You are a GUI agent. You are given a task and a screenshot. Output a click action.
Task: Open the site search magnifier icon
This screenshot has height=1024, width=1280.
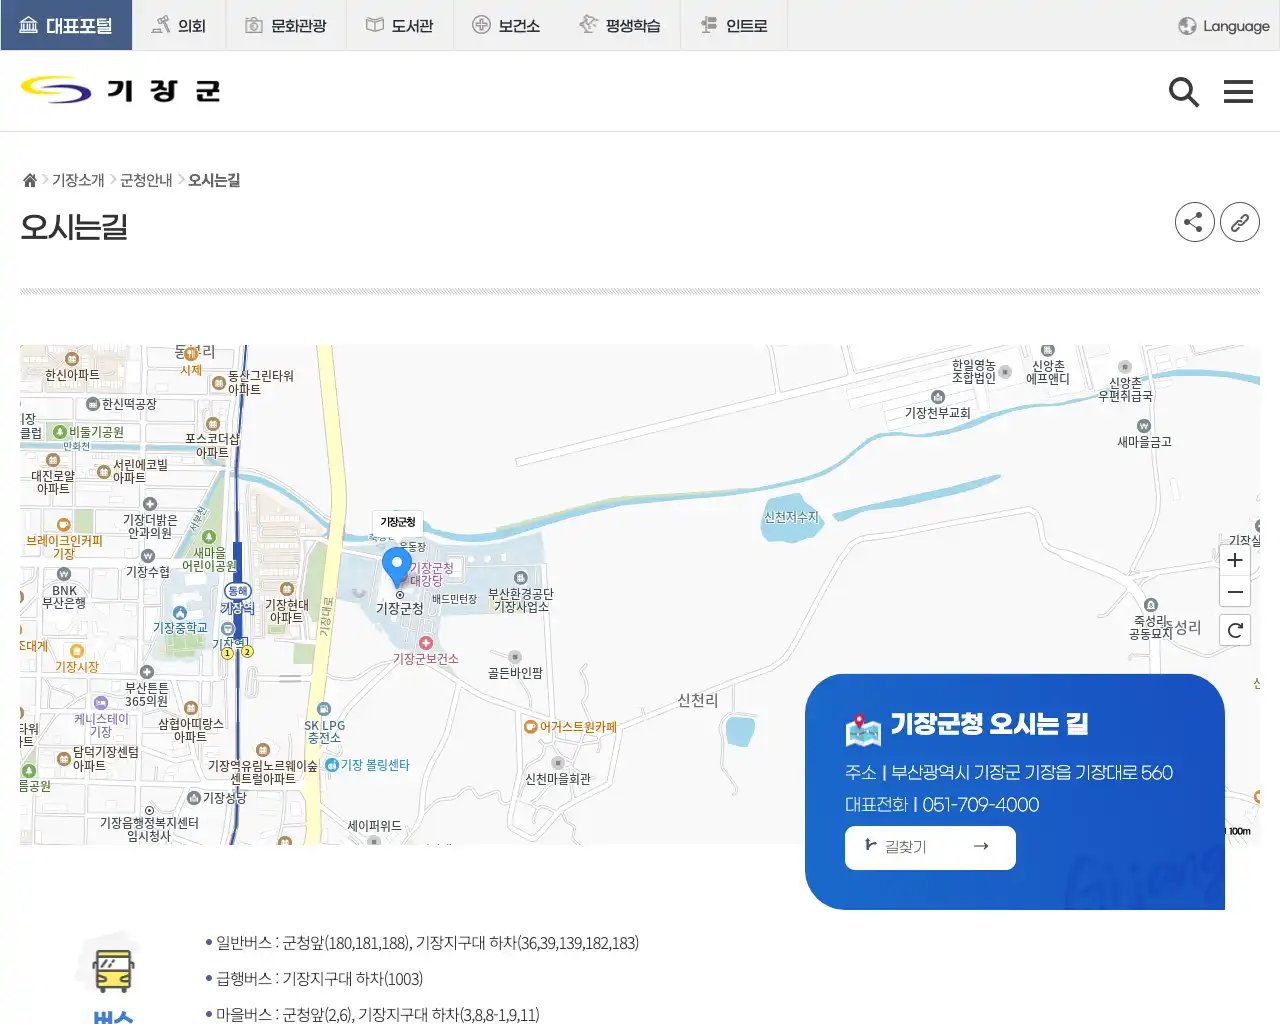(1184, 91)
